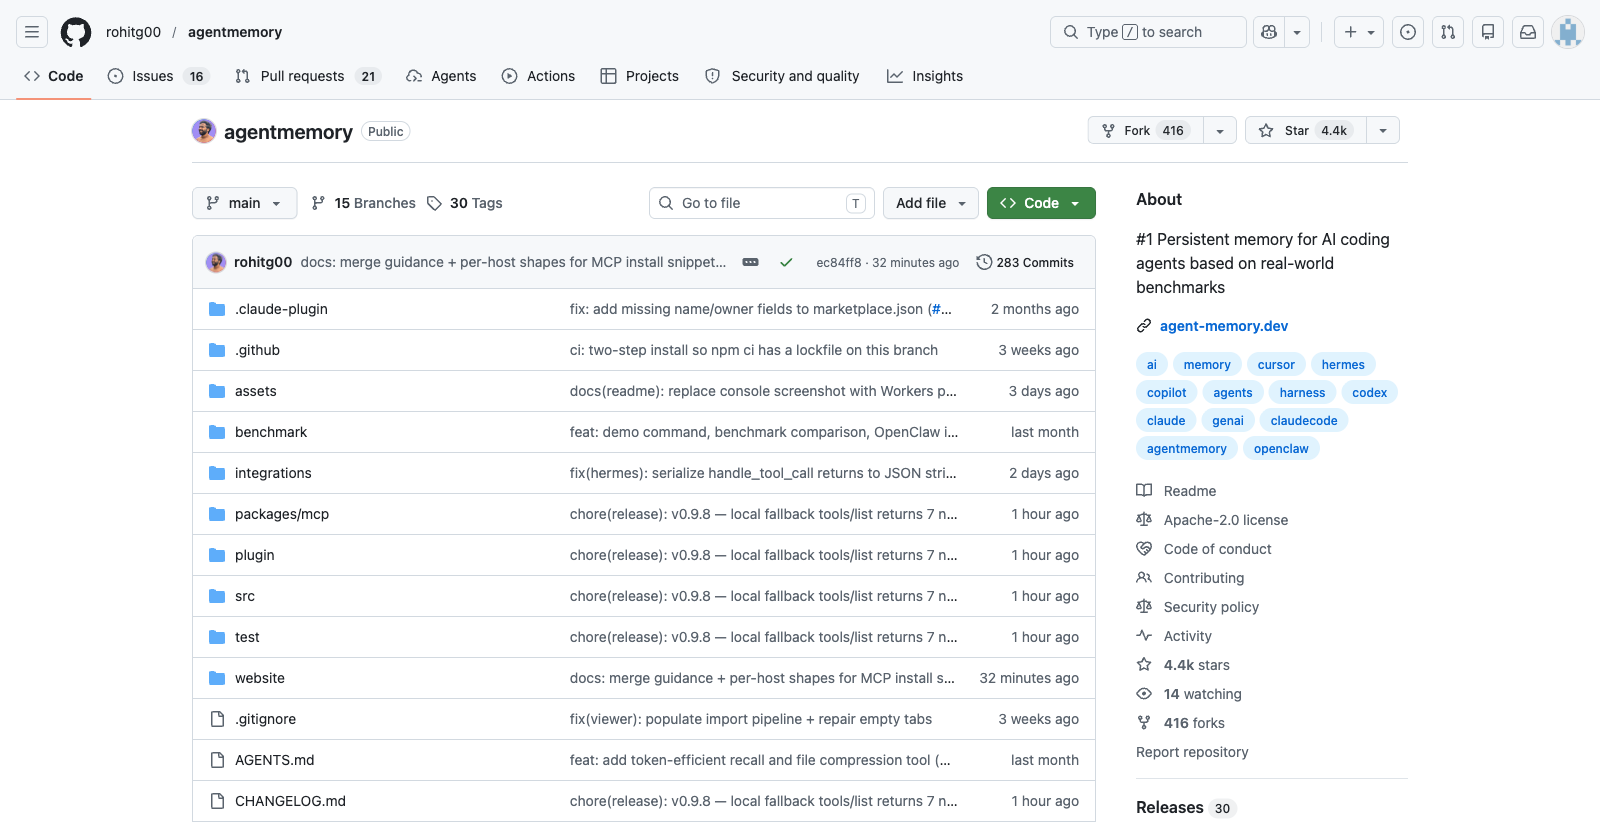Click rohitg00 commit author avatar
The height and width of the screenshot is (822, 1600).
(x=216, y=262)
